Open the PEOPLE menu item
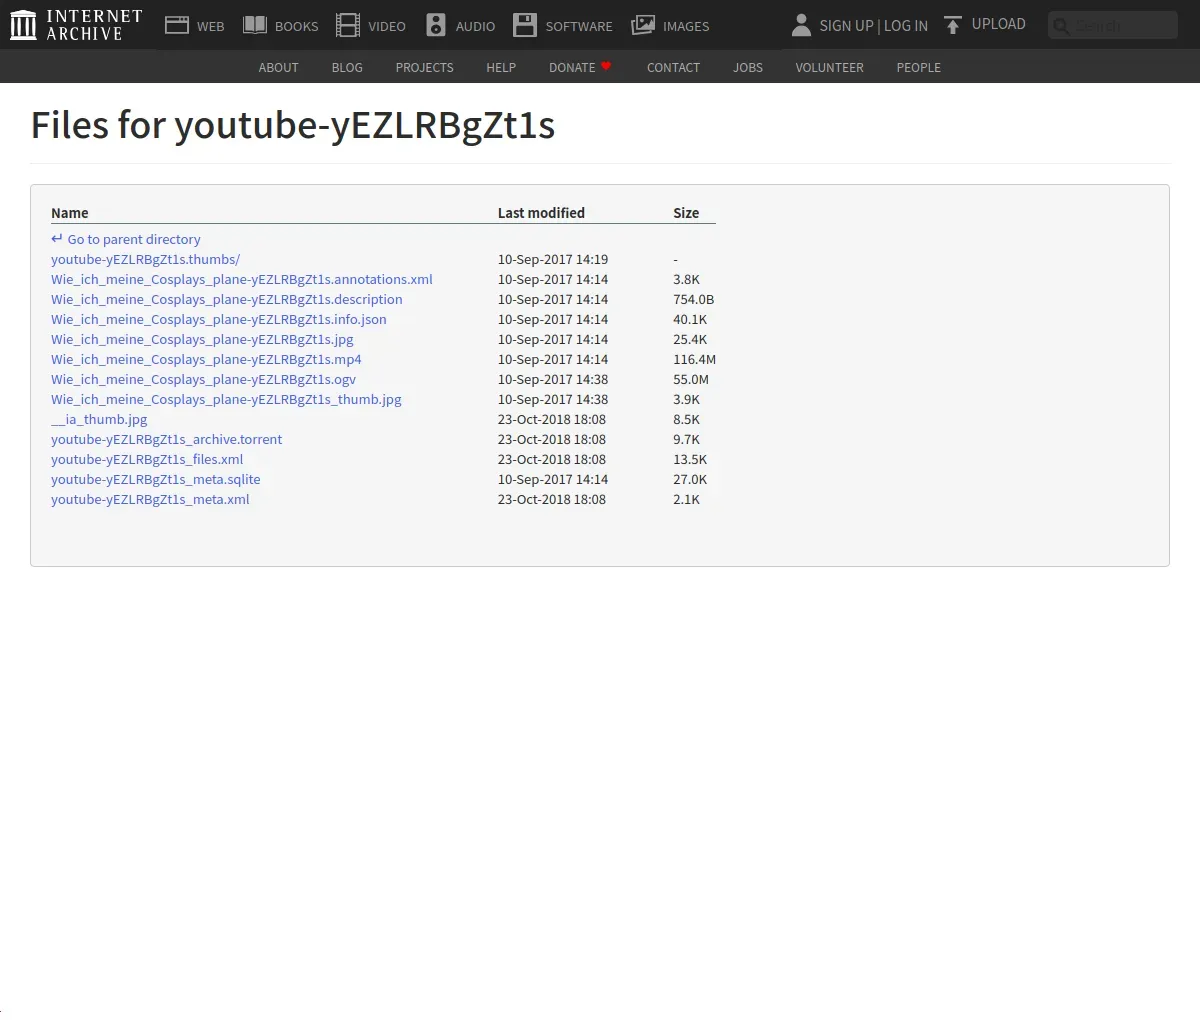Image resolution: width=1200 pixels, height=1020 pixels. pyautogui.click(x=918, y=67)
